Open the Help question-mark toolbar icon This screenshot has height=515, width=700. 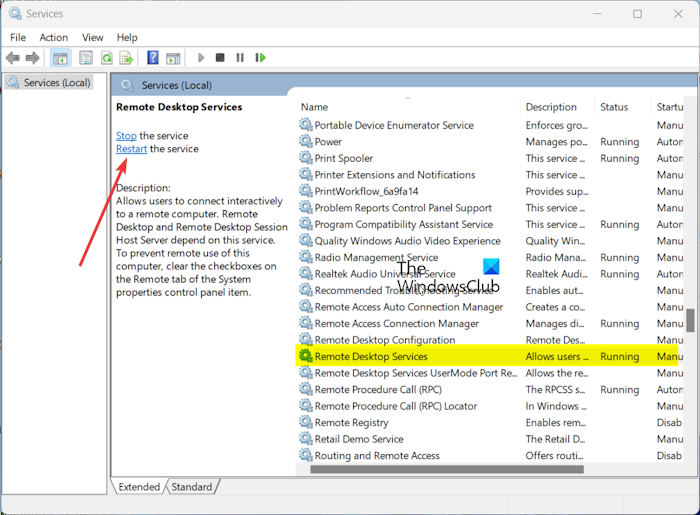153,58
